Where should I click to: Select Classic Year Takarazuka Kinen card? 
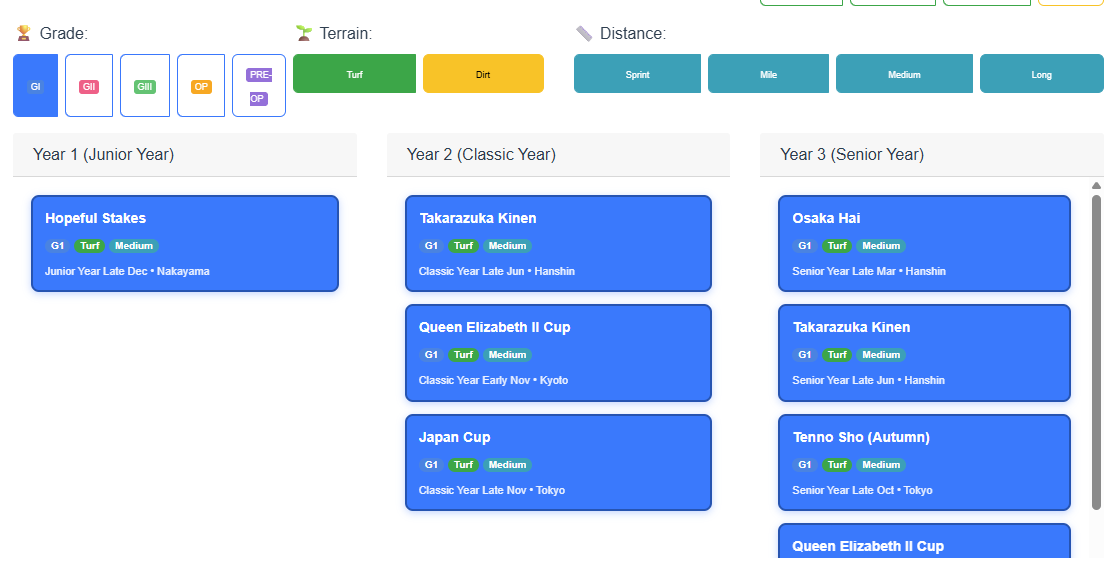(559, 244)
